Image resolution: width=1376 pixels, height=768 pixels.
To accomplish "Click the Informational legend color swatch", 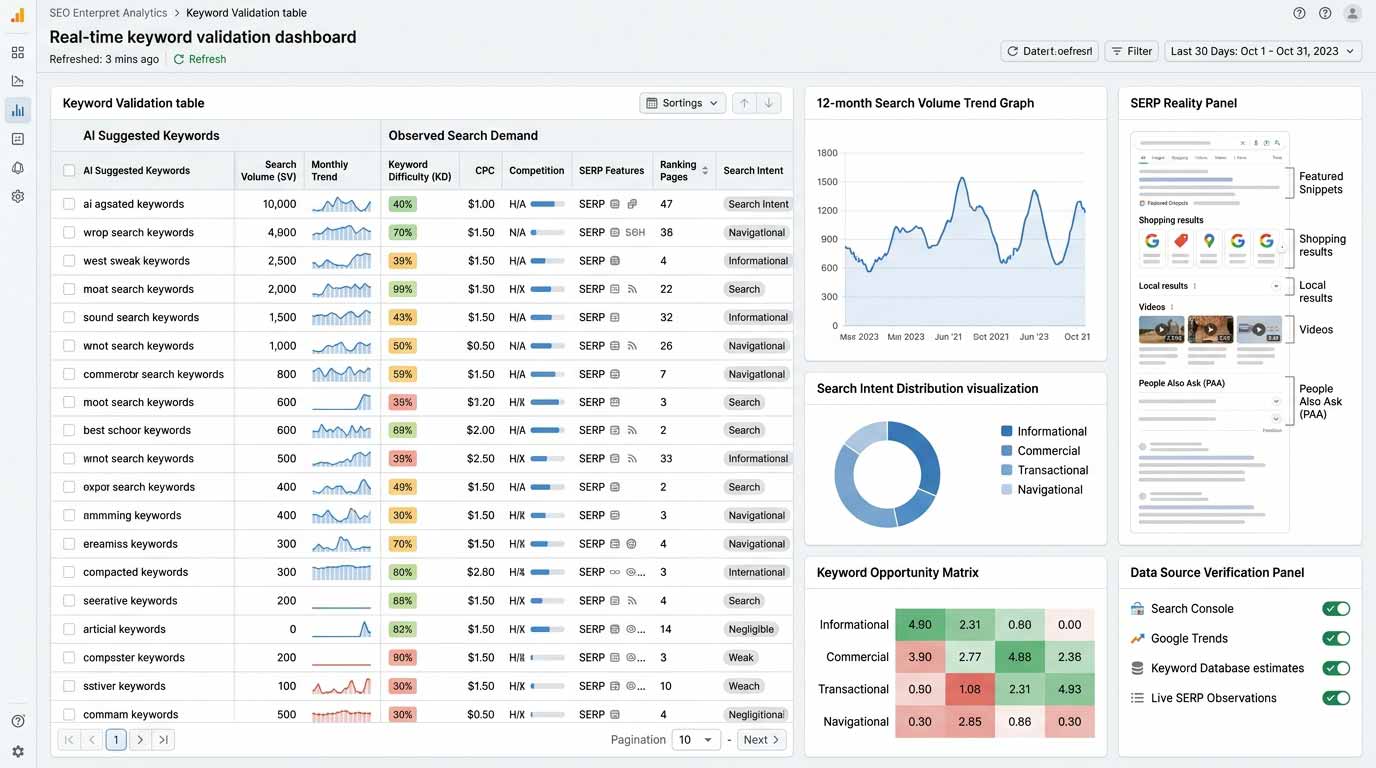I will pos(1007,432).
